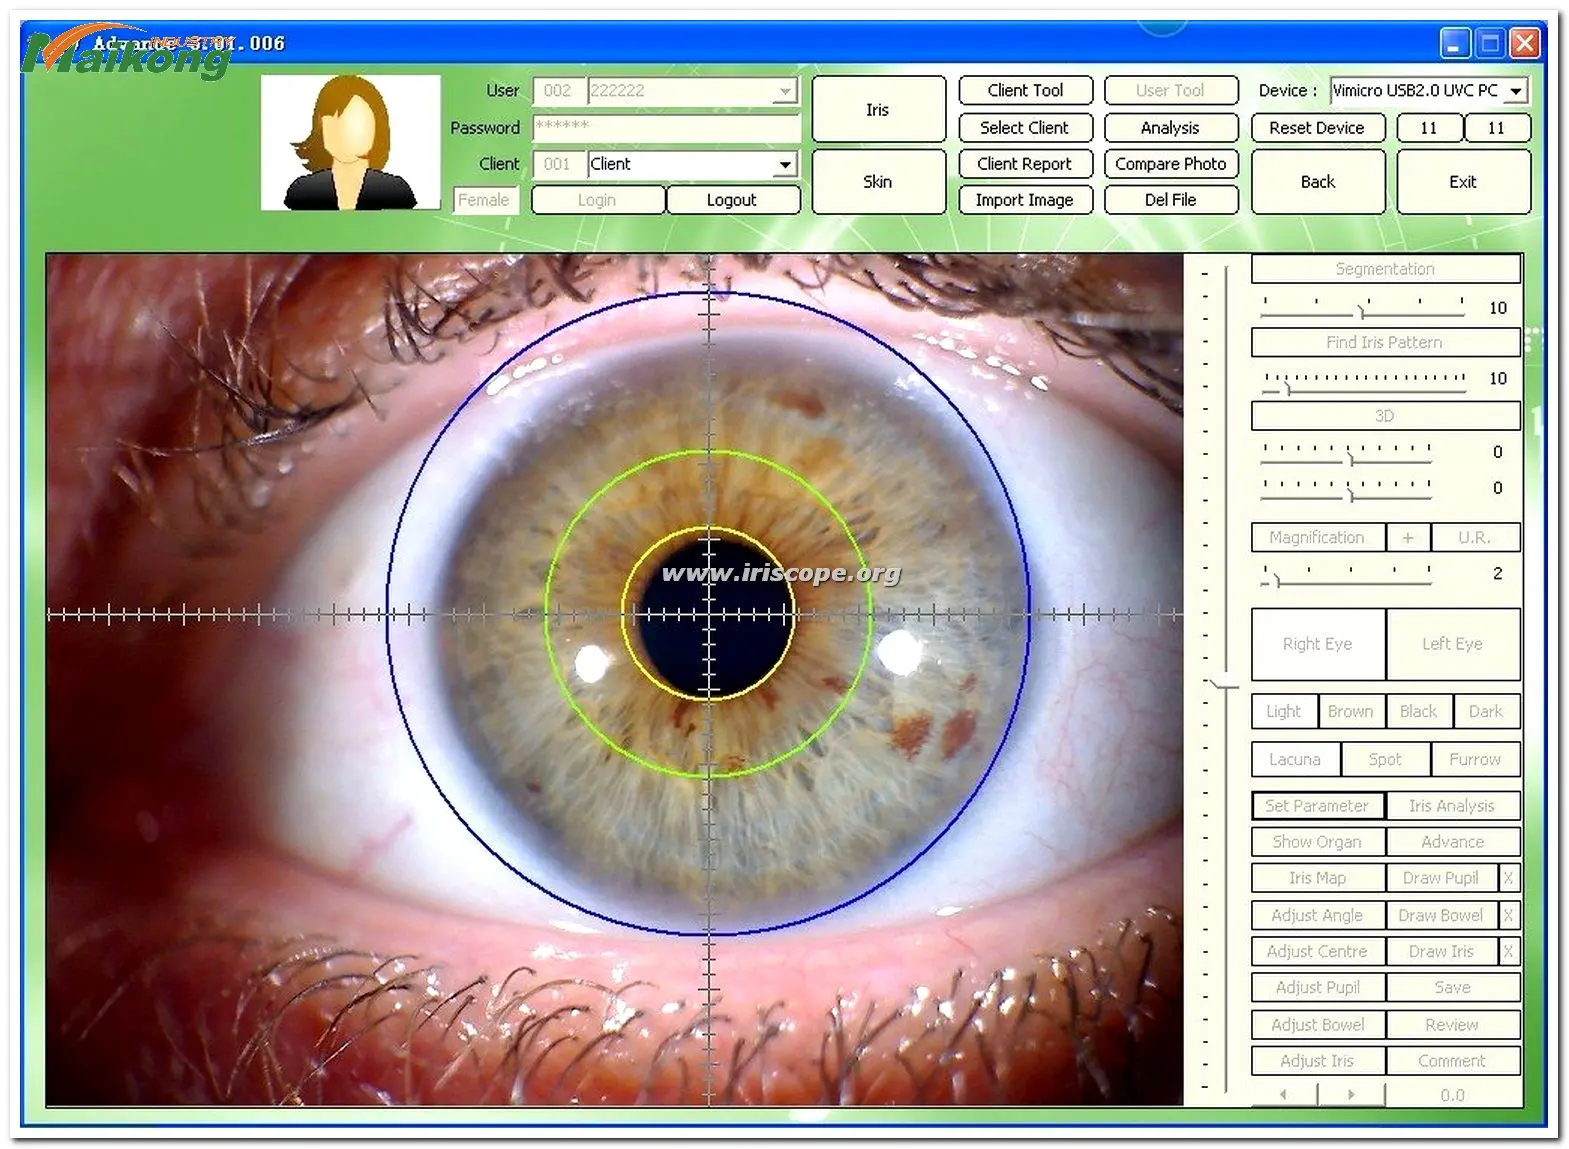The width and height of the screenshot is (1569, 1149).
Task: Choose the Brown iris color option
Action: click(1350, 711)
